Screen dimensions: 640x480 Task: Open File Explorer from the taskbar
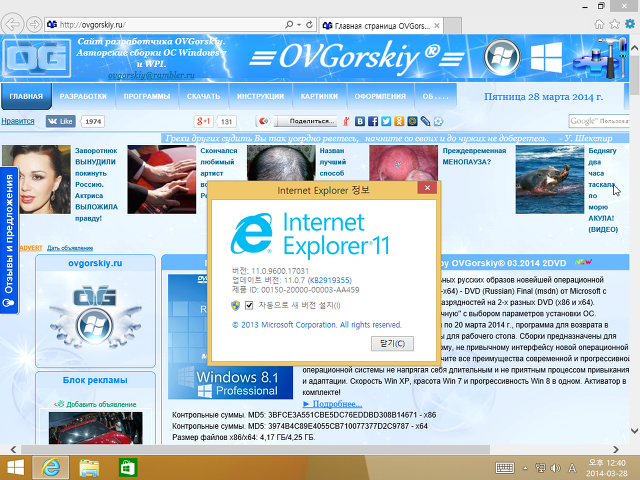pos(89,468)
